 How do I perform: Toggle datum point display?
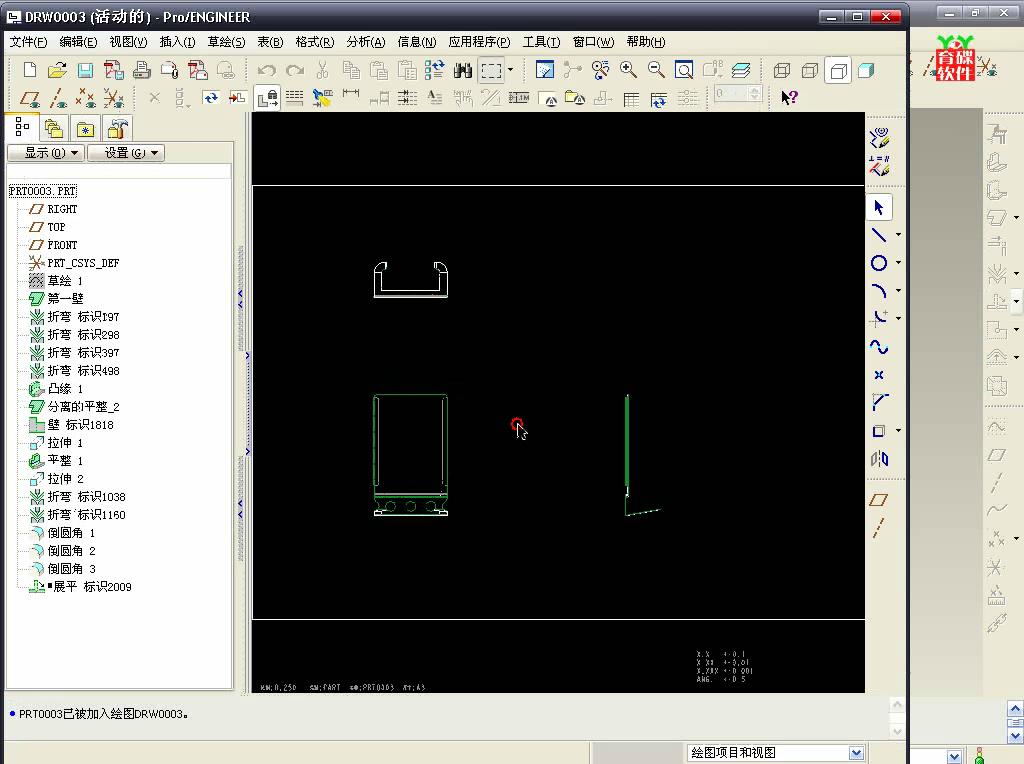86,99
